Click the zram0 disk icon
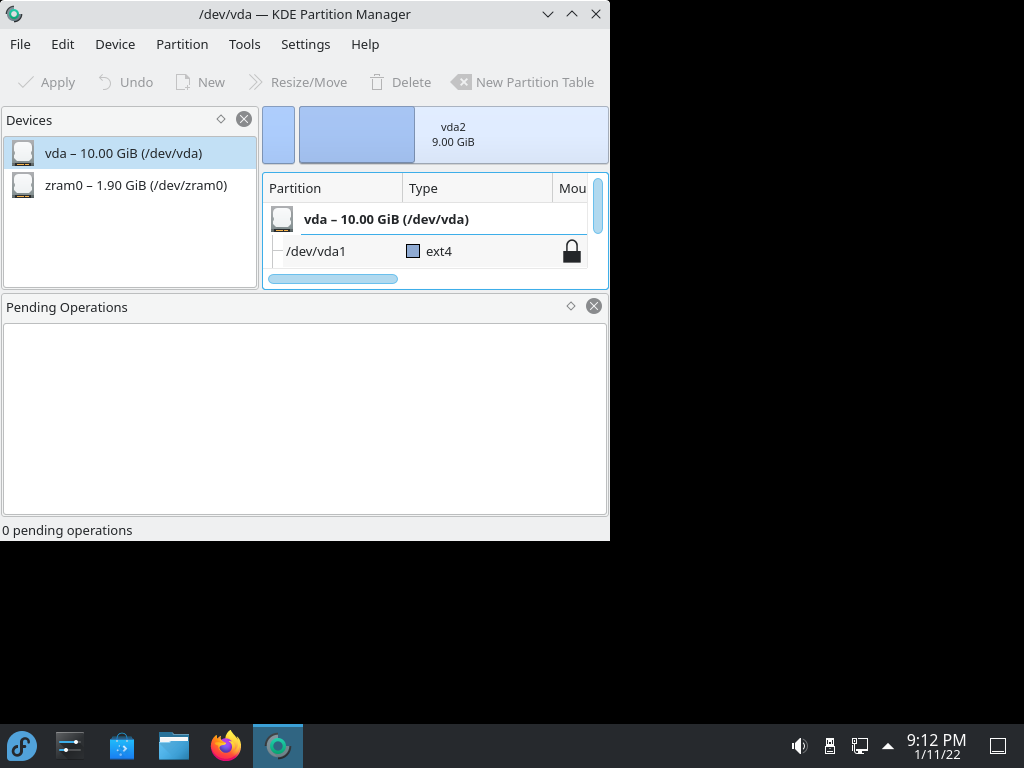 point(23,185)
